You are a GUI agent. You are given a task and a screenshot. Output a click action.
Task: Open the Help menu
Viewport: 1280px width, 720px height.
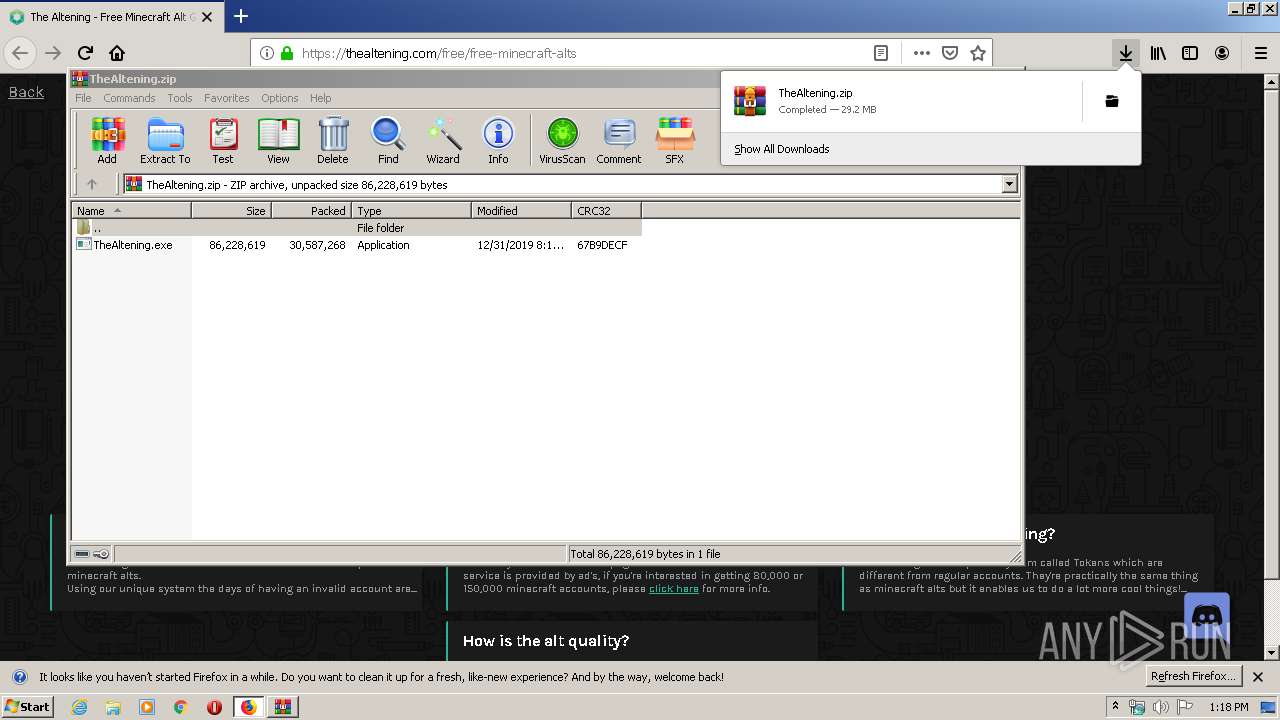click(x=320, y=98)
